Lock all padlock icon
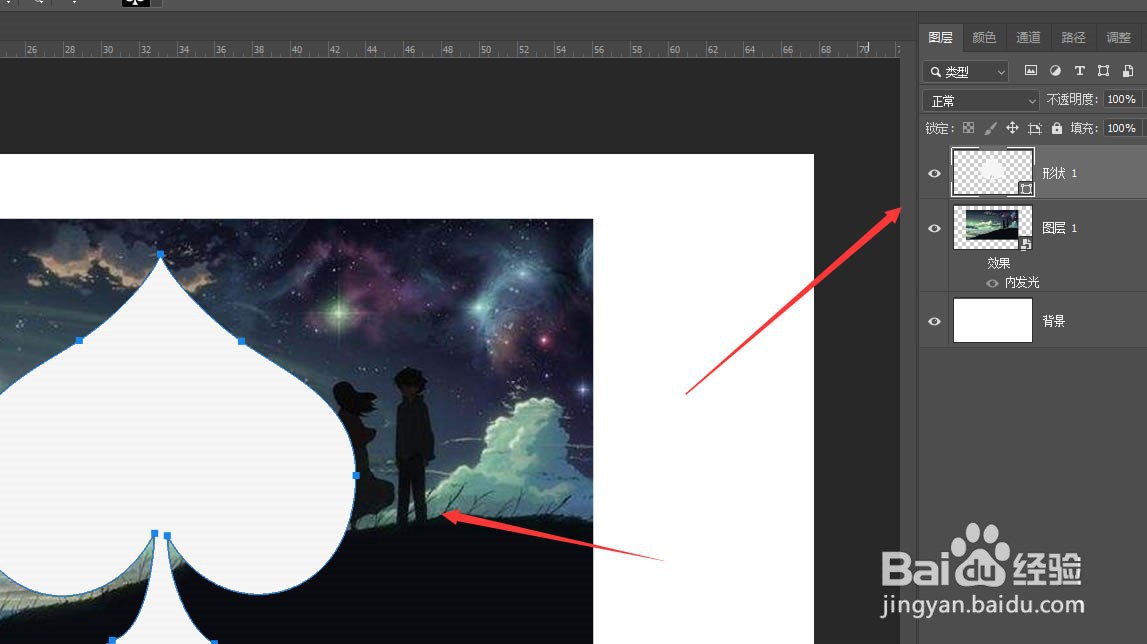The width and height of the screenshot is (1147, 644). (x=1057, y=128)
